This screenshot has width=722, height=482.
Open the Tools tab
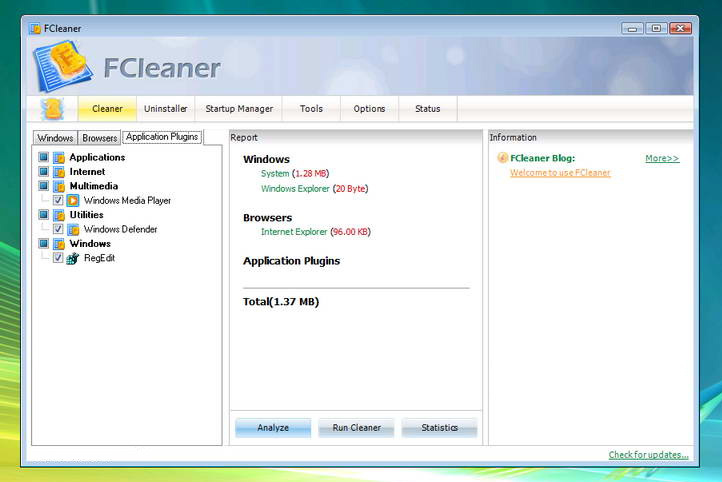tap(311, 109)
